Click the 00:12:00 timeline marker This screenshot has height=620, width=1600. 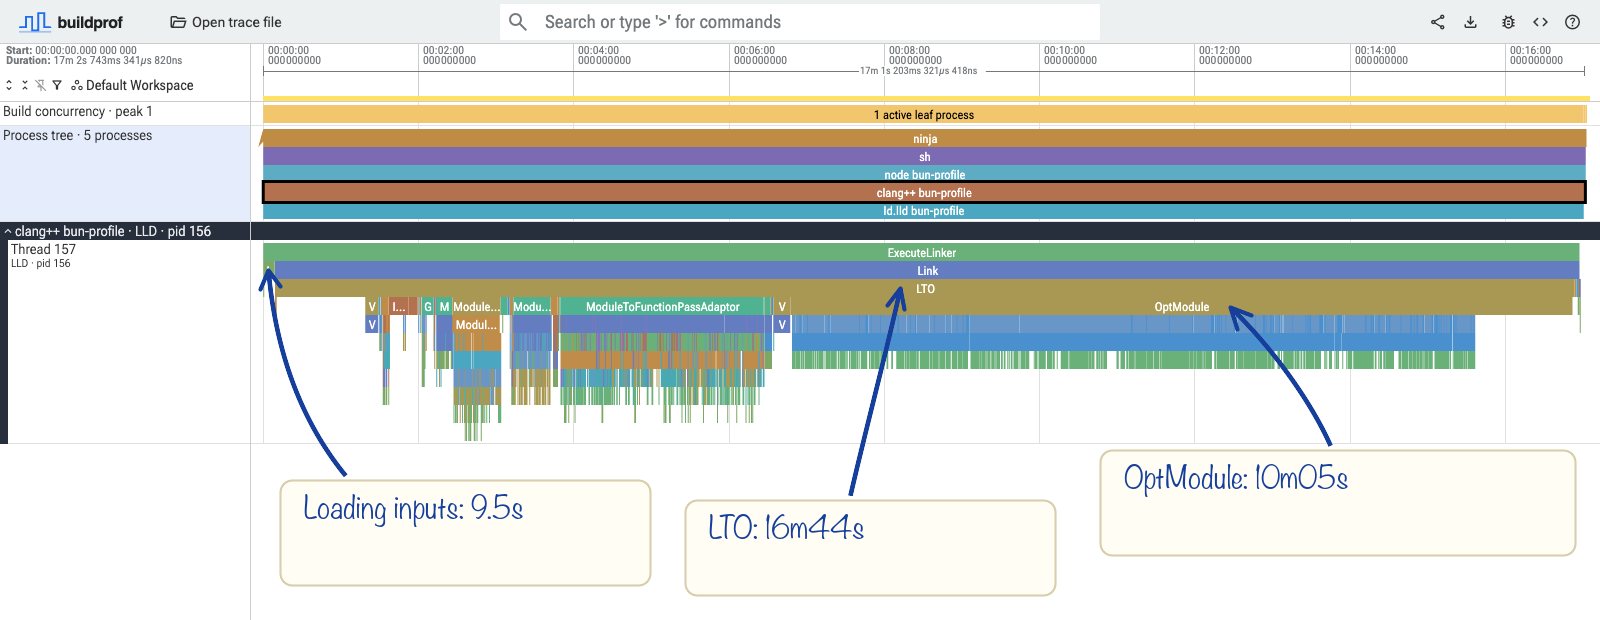[x=1225, y=55]
